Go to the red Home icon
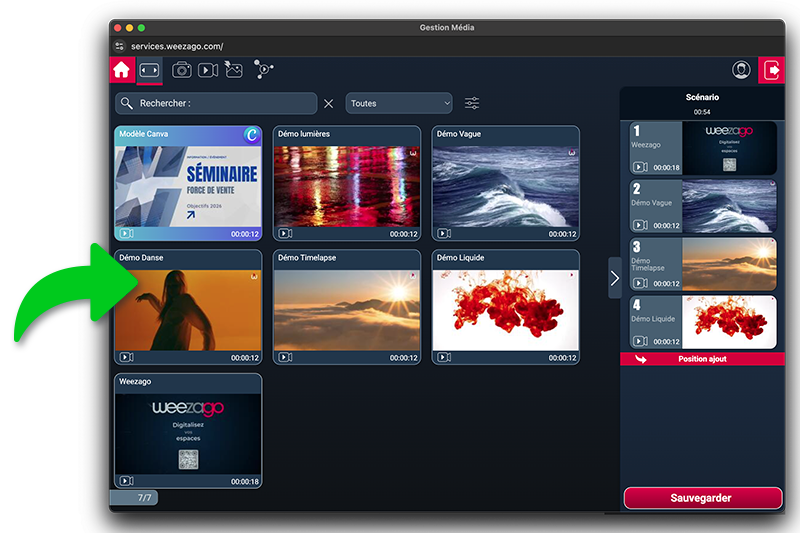 pos(122,70)
